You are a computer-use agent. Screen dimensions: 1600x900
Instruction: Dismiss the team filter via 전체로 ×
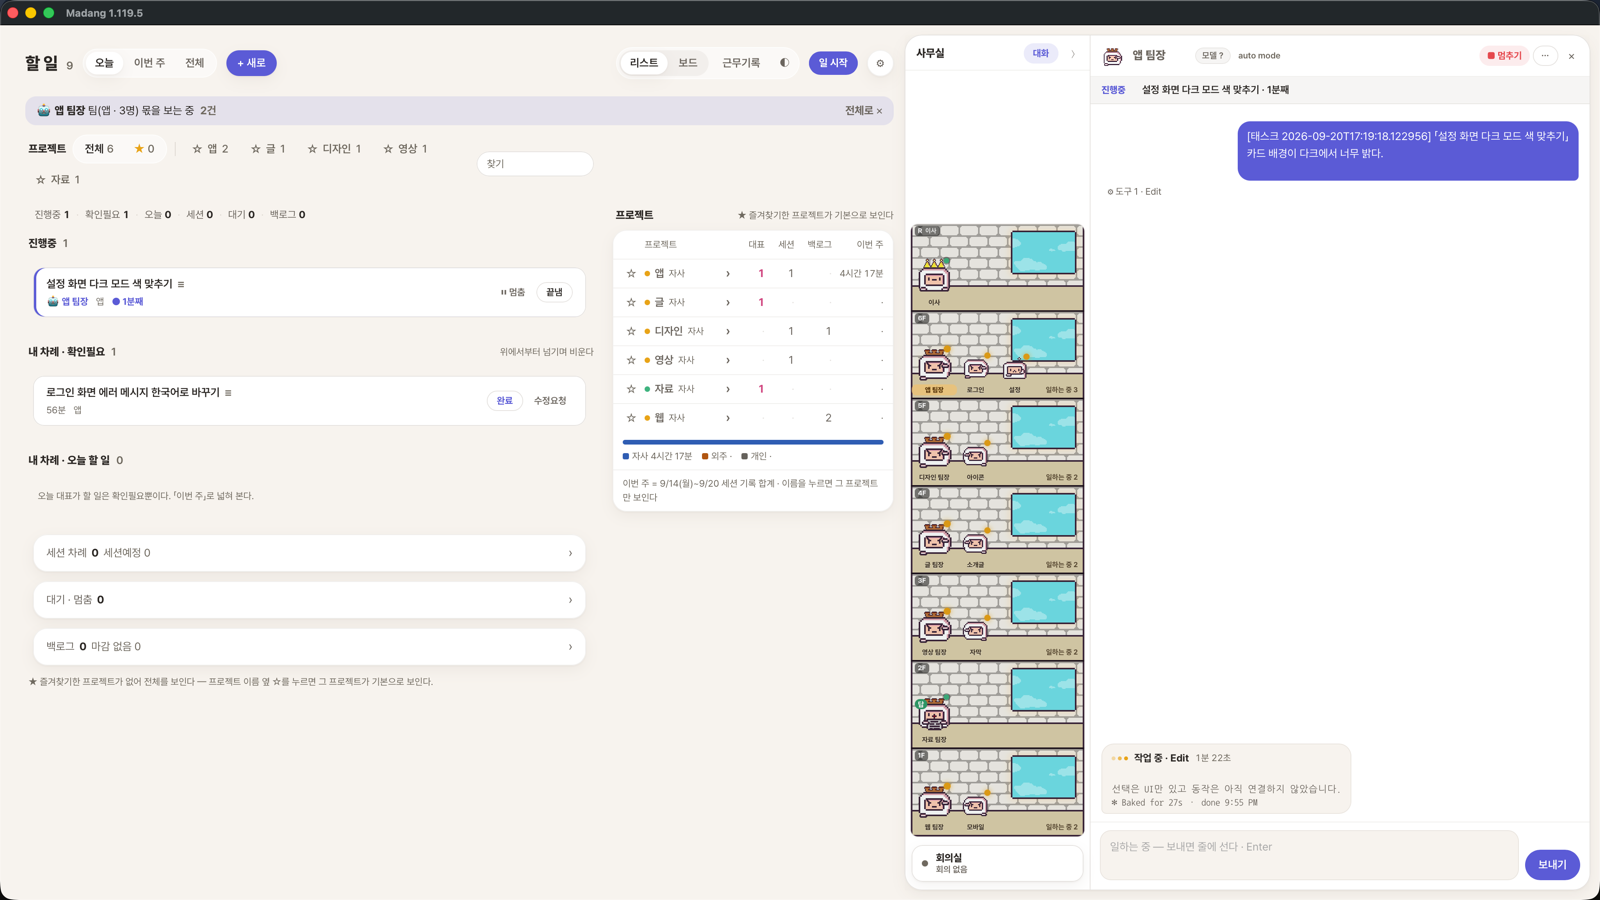click(x=863, y=111)
